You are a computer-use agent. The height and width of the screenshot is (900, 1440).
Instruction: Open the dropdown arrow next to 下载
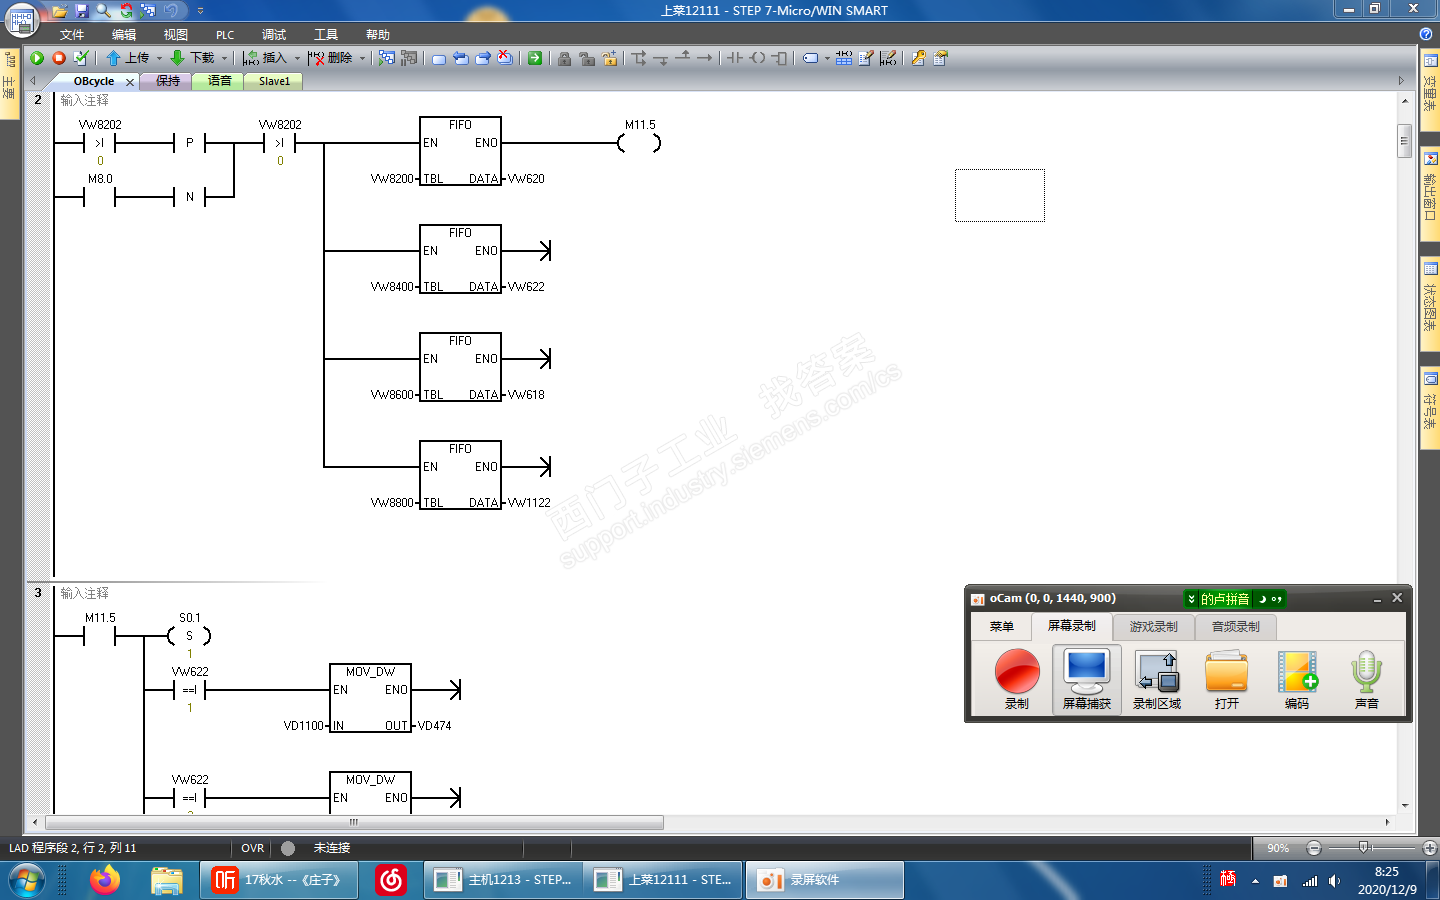point(224,58)
